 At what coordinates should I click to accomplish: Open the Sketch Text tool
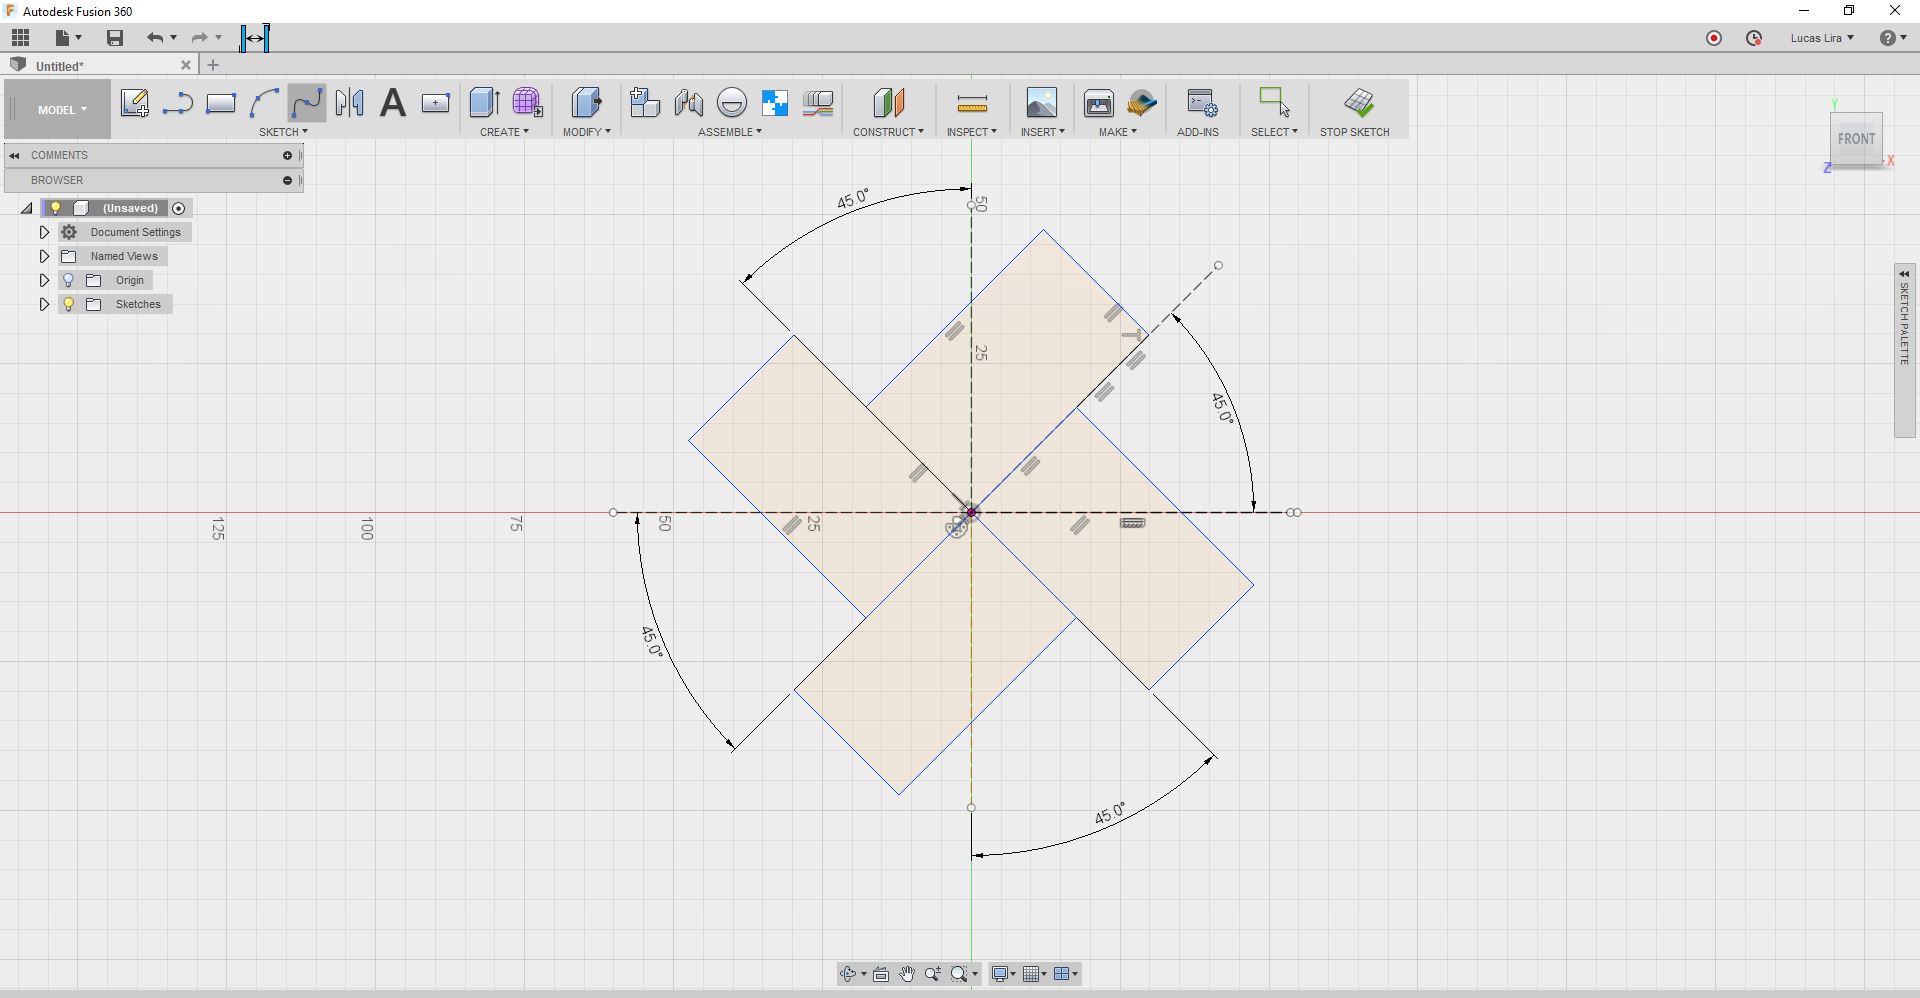coord(391,103)
